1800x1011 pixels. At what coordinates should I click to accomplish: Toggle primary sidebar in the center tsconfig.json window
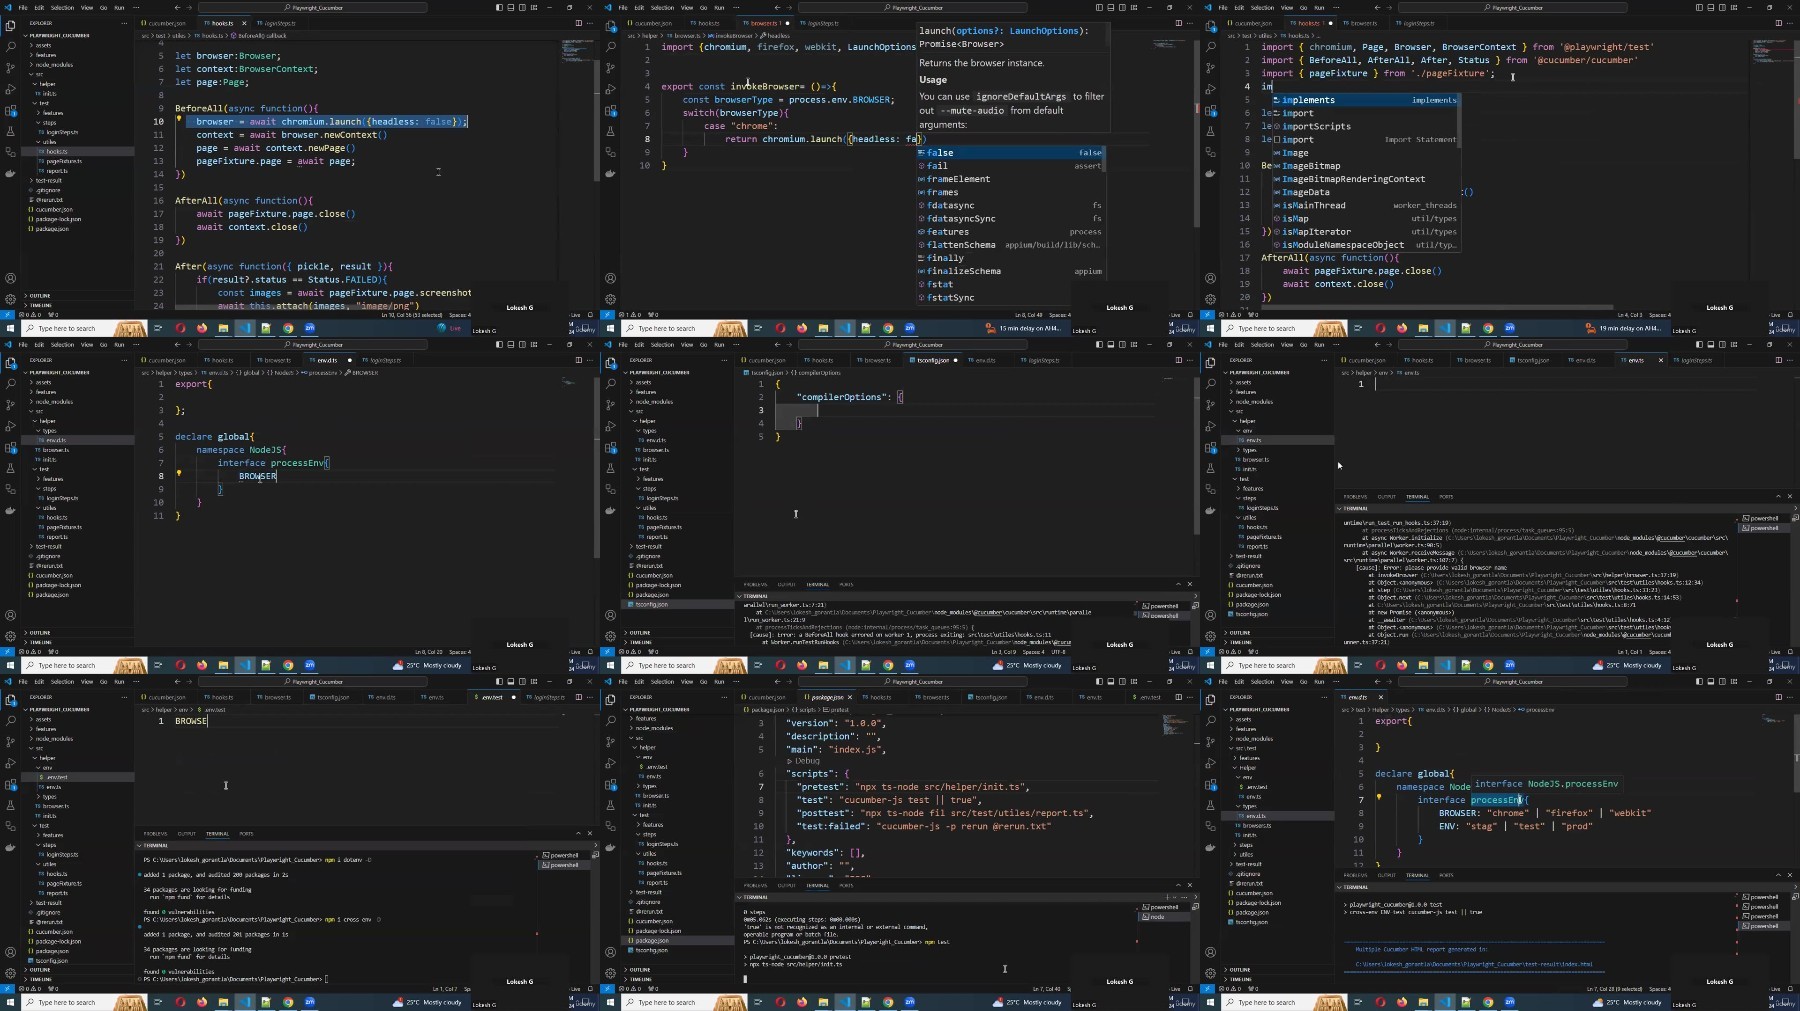[1098, 344]
